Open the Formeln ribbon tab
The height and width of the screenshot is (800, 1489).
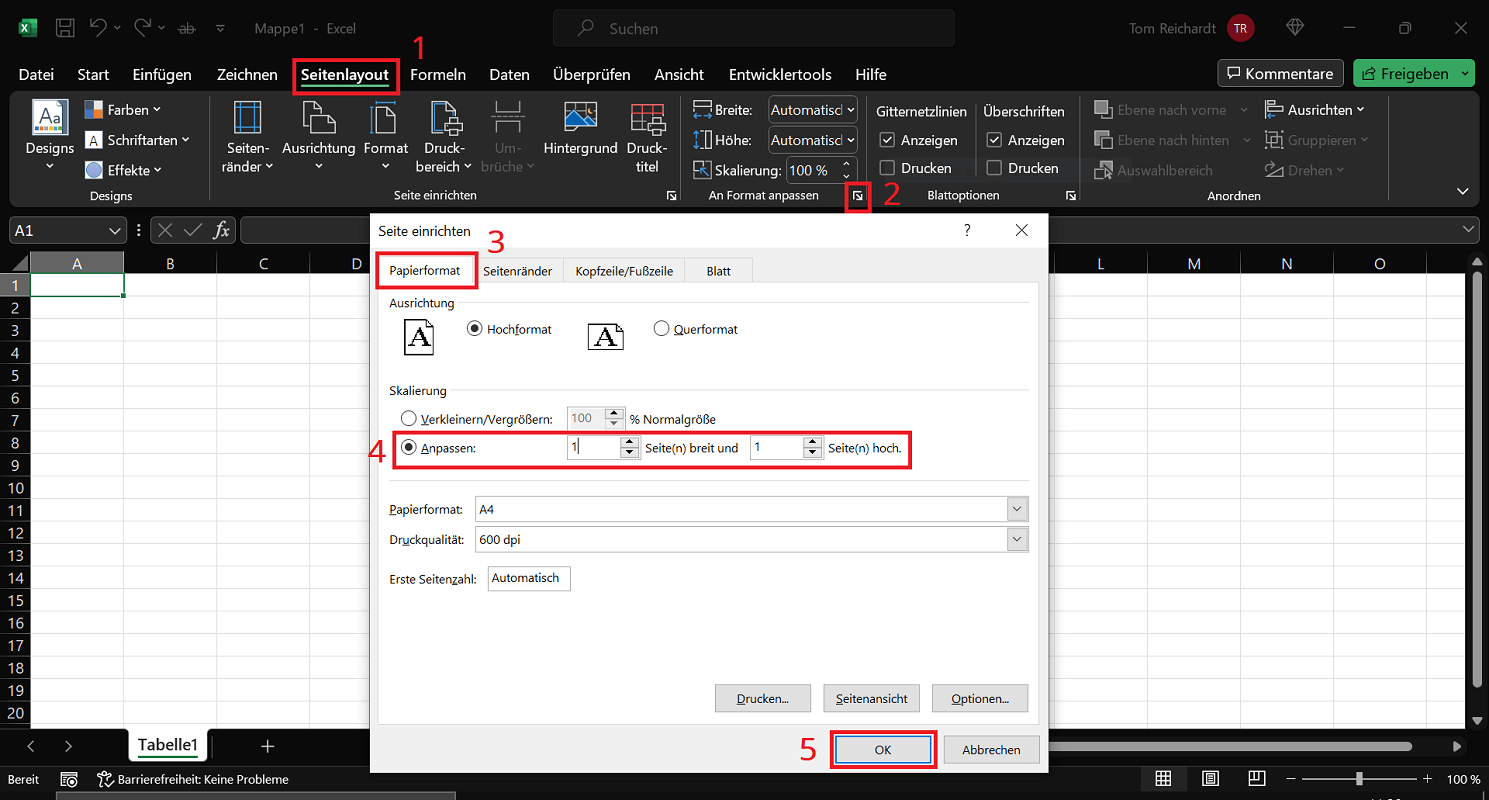(x=438, y=74)
